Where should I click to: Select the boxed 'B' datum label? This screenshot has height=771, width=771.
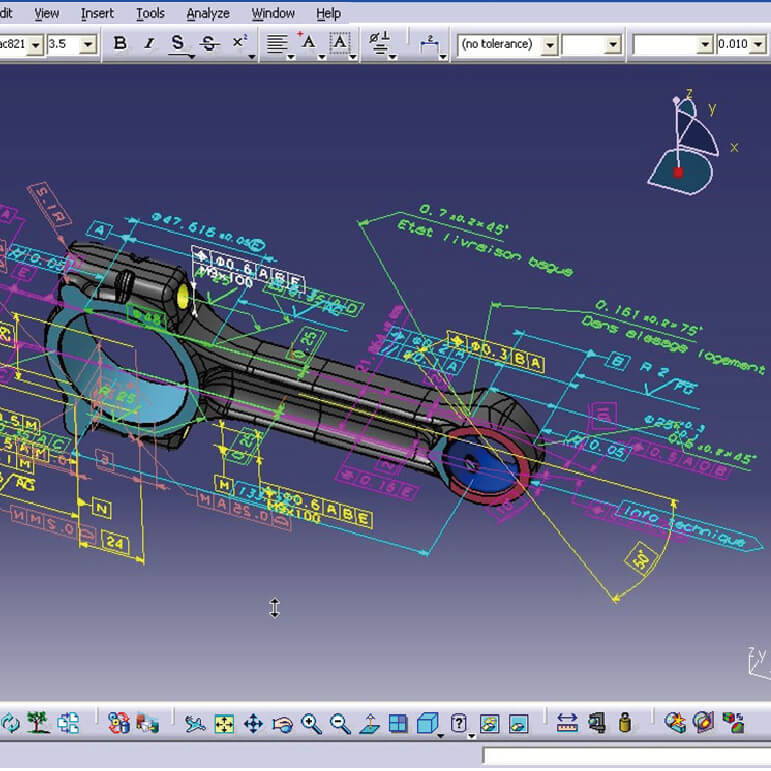click(618, 362)
